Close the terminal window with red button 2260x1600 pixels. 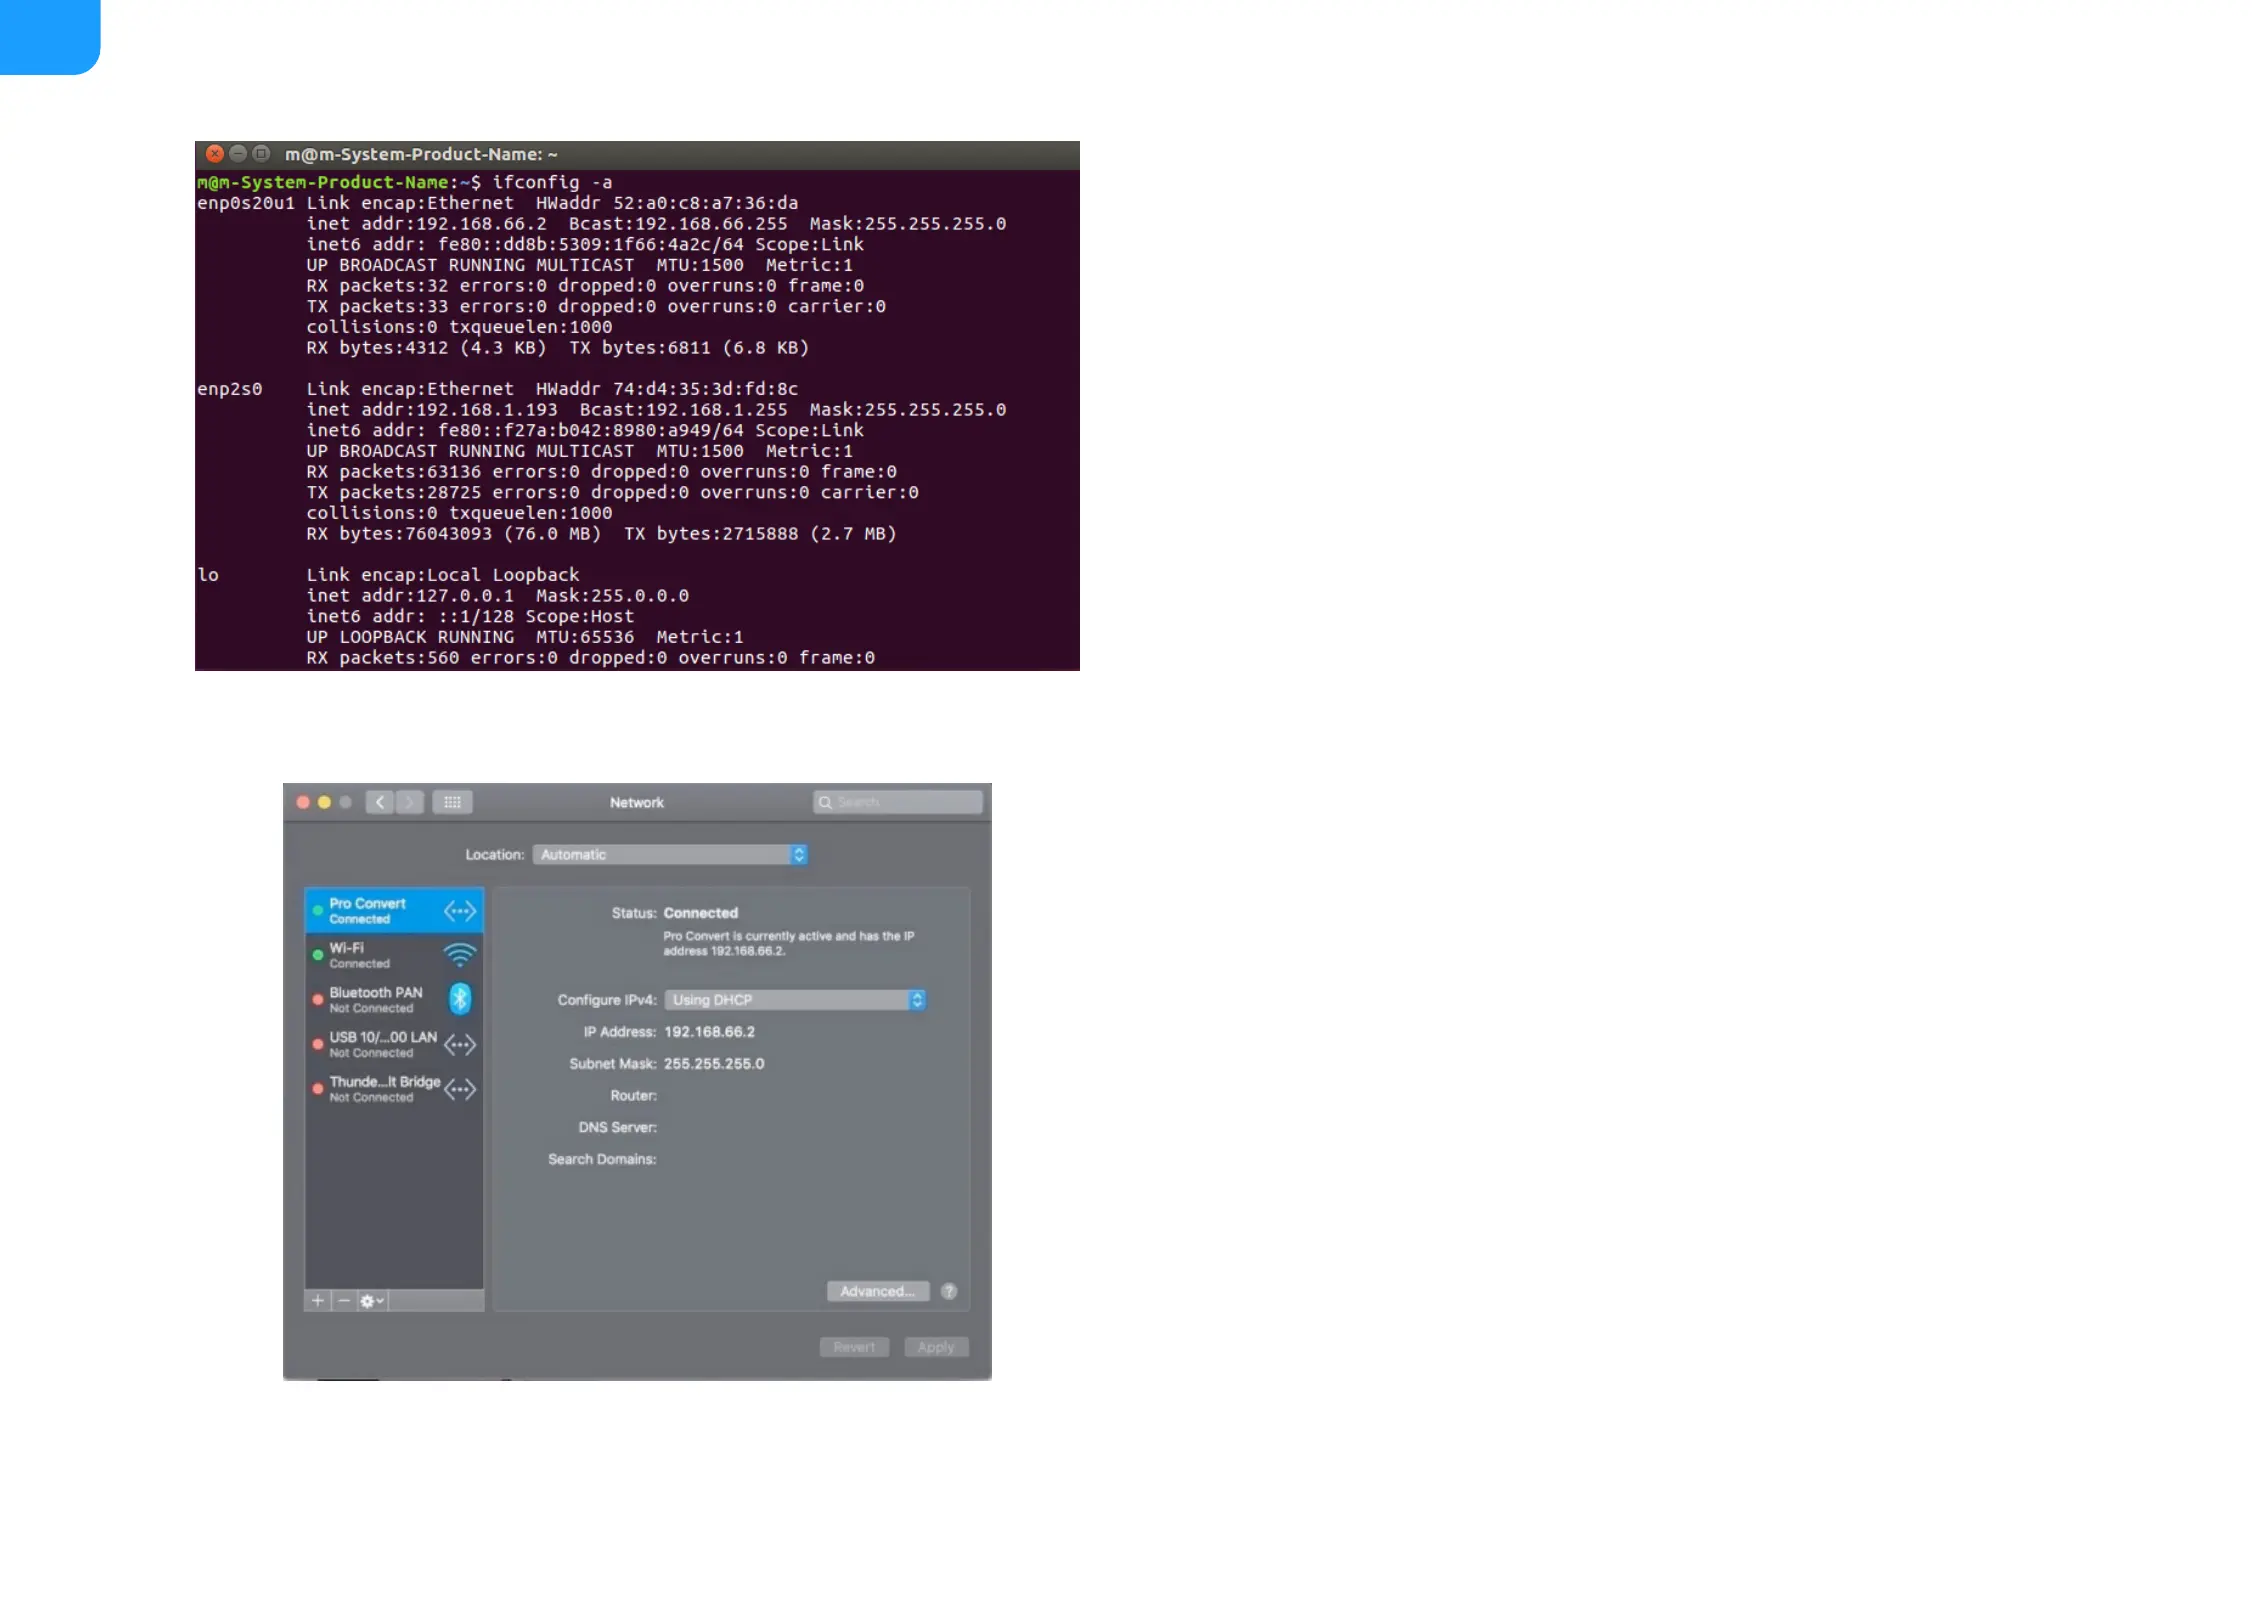214,153
